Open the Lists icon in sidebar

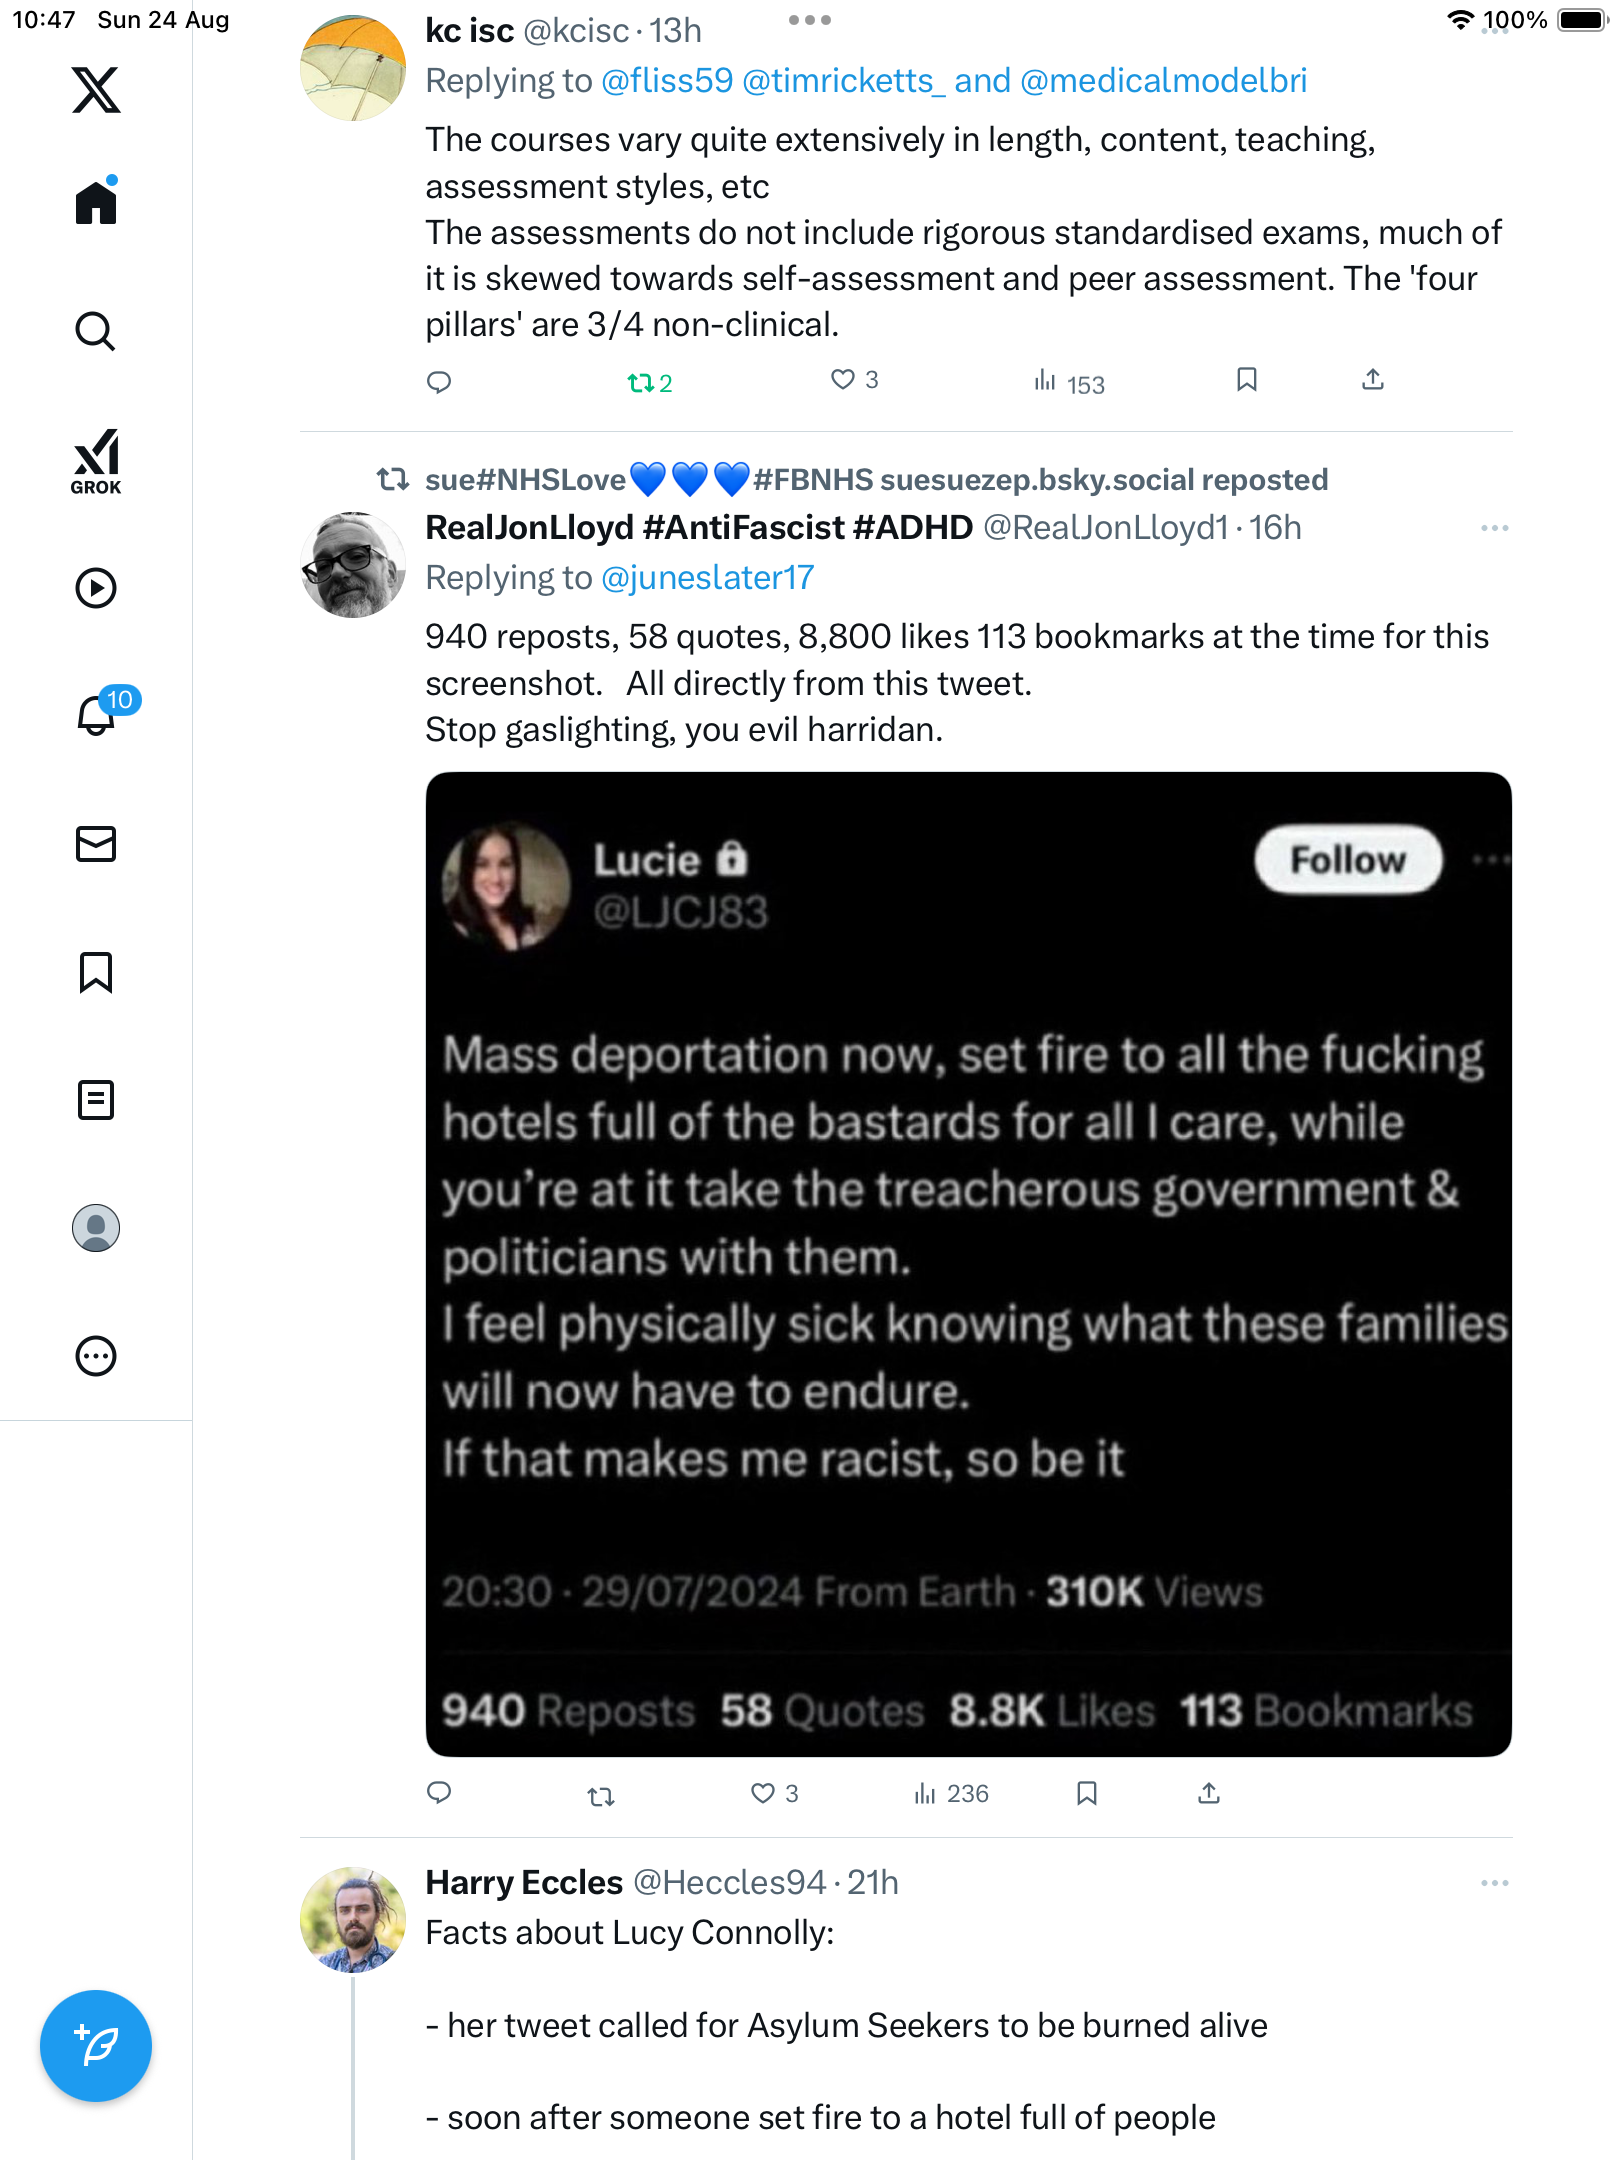point(96,1099)
